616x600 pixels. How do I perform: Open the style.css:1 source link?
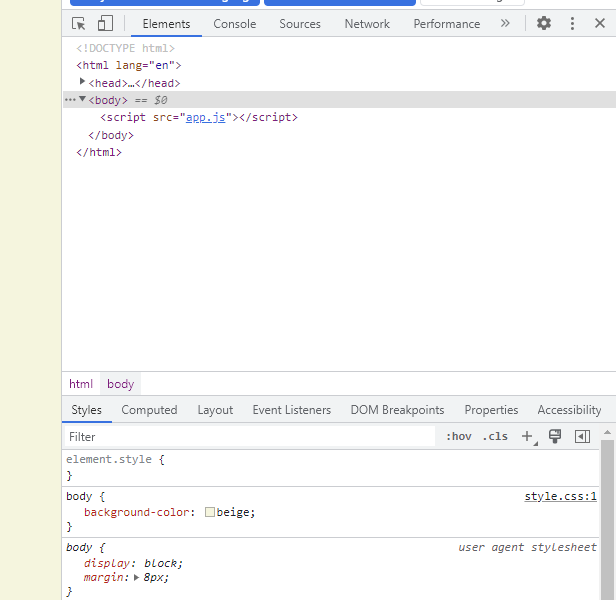point(561,496)
